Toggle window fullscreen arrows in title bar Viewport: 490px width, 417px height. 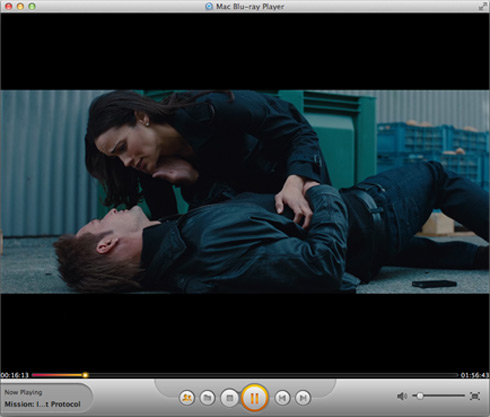pos(482,6)
